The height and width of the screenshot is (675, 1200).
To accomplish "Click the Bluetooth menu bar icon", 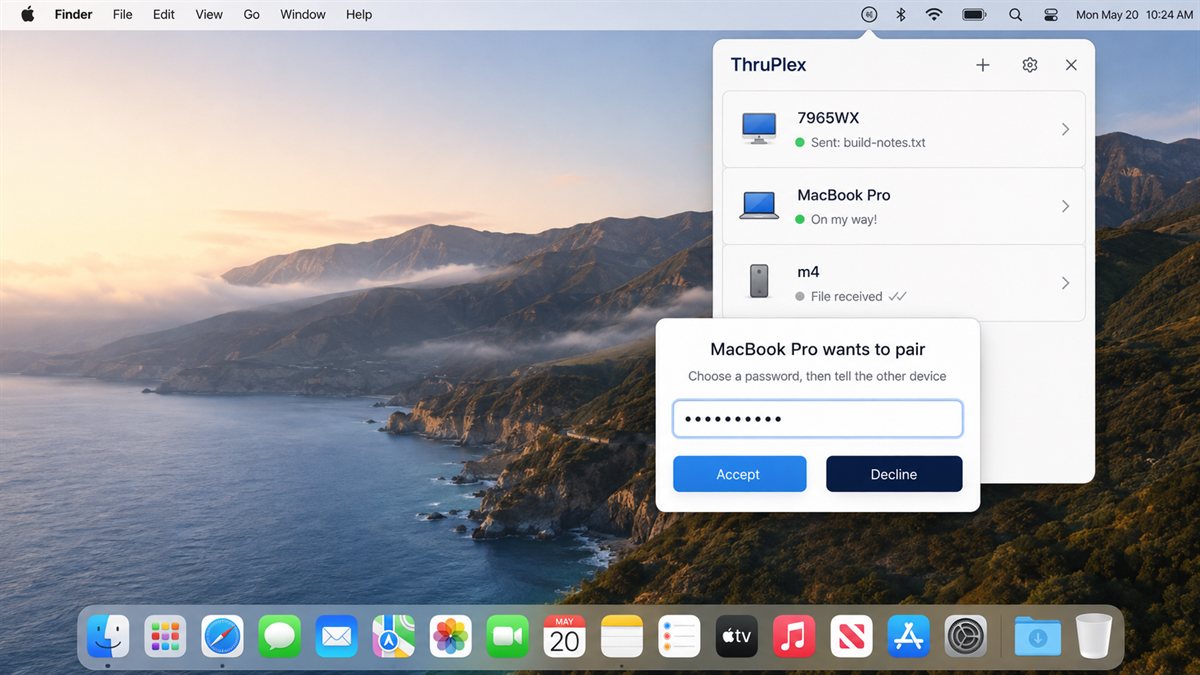I will pos(900,15).
